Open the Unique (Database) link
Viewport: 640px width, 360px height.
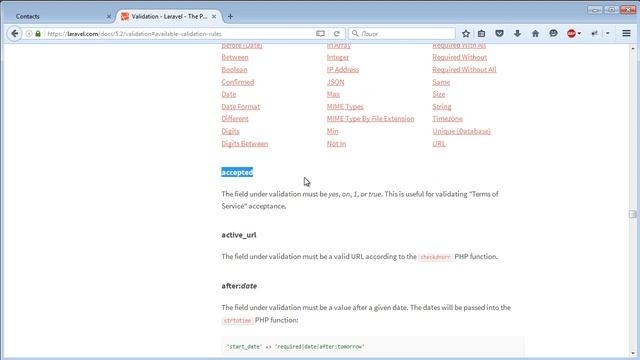(461, 131)
